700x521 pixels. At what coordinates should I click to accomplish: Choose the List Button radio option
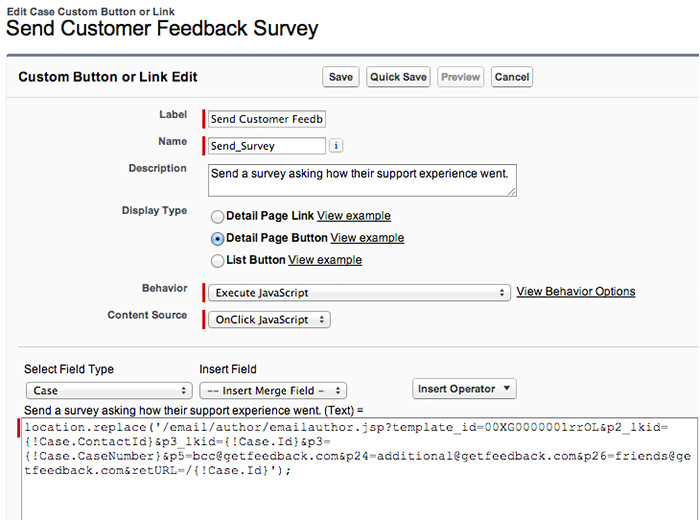pos(217,261)
